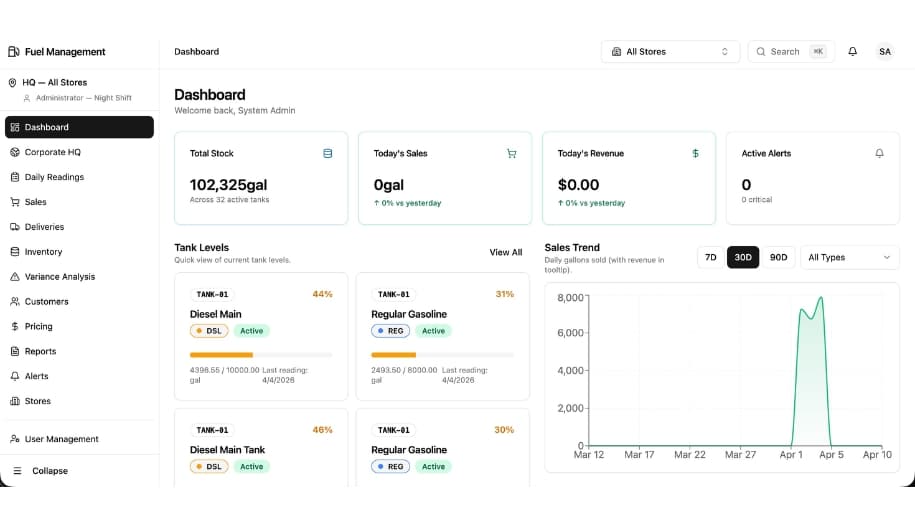This screenshot has height=525, width=915.
Task: Go to Dashboard in sidebar
Action: click(79, 127)
